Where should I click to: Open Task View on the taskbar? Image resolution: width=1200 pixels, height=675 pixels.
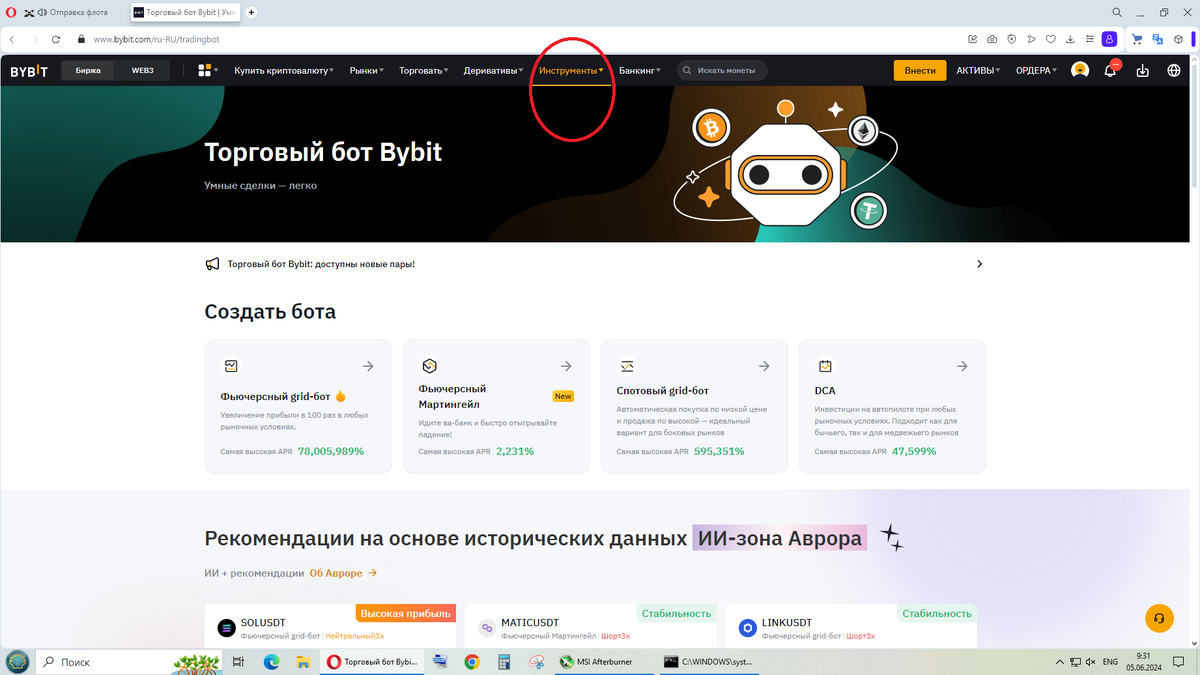[x=238, y=662]
